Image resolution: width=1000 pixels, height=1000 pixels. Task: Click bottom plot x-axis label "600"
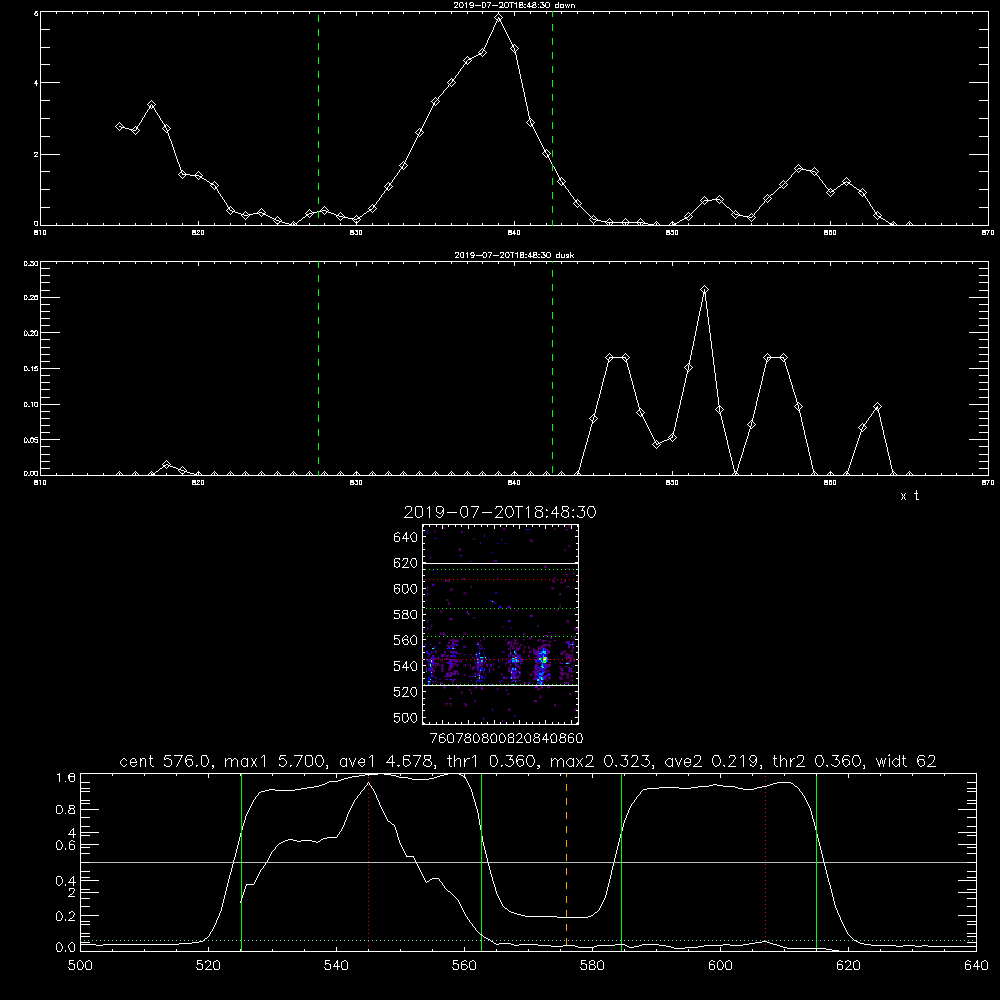[720, 966]
